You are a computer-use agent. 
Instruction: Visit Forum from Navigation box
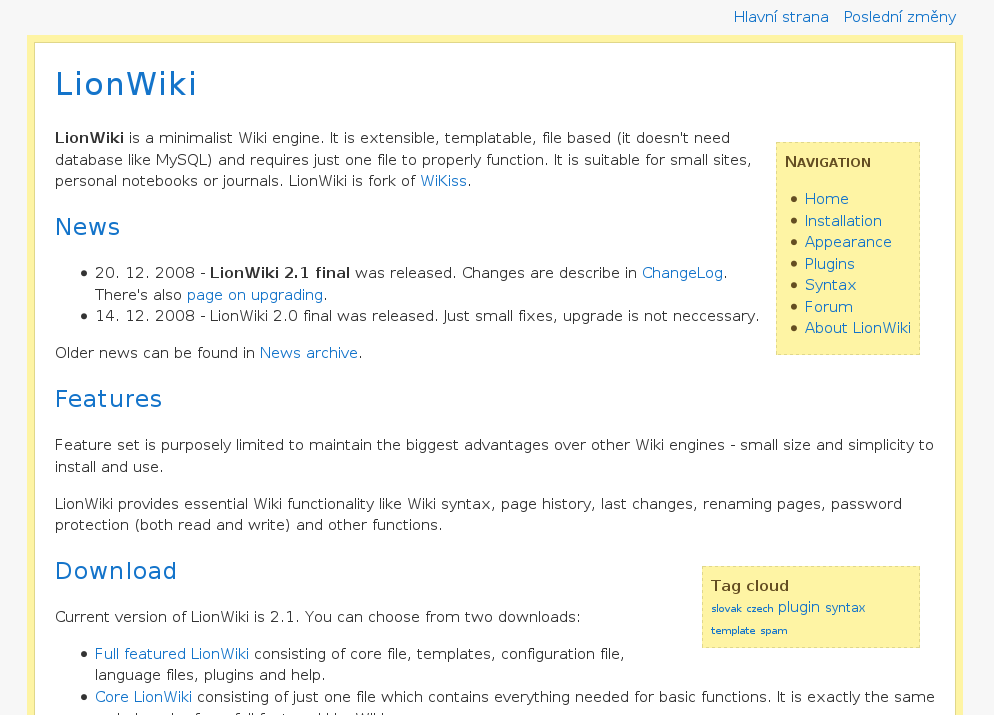click(828, 307)
